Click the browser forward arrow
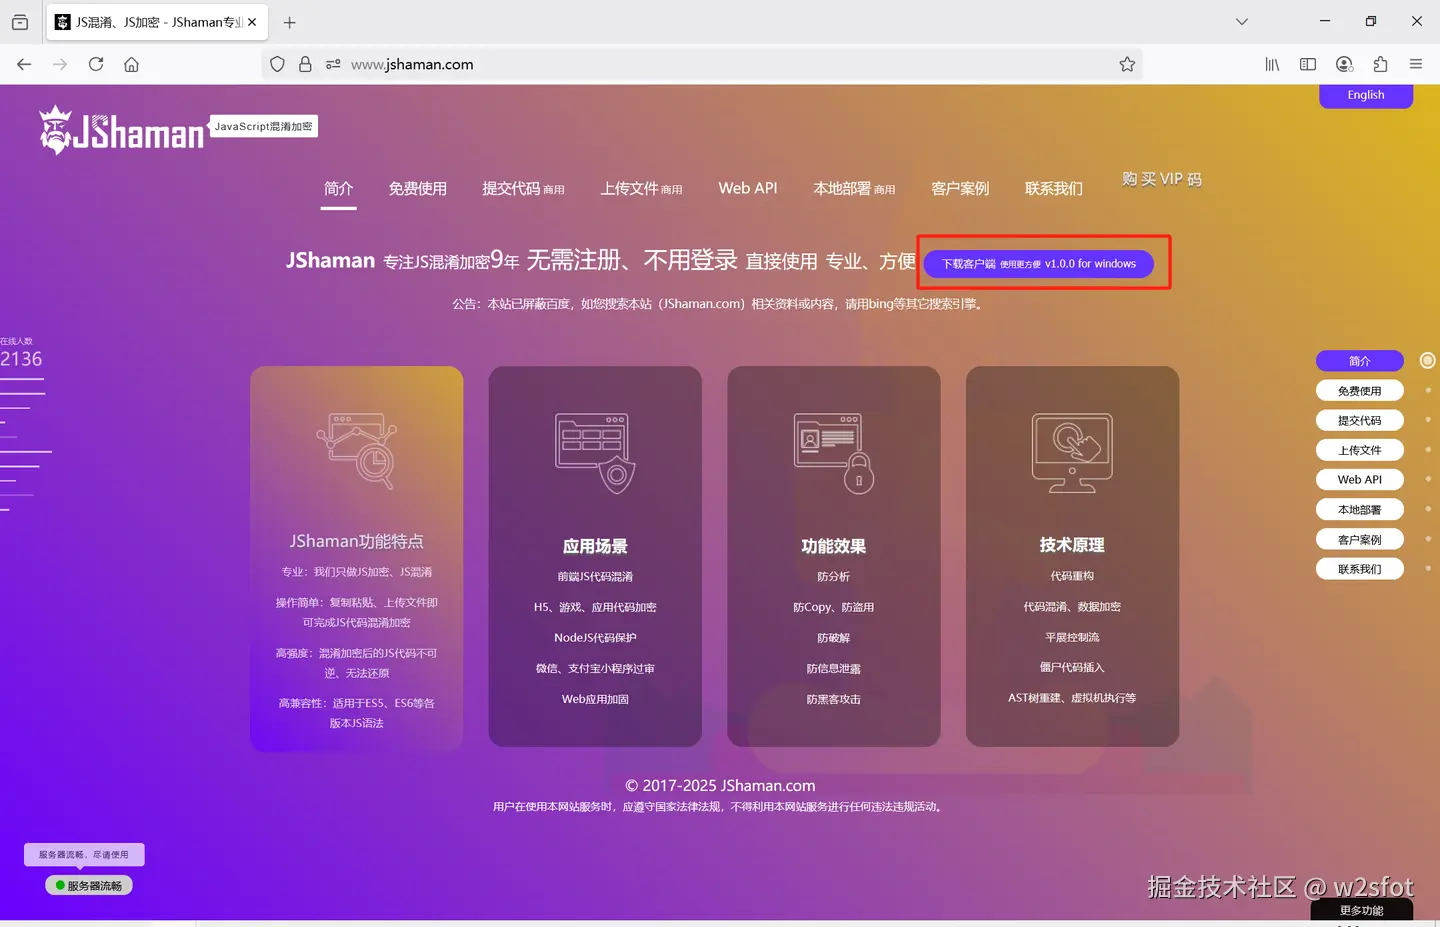The height and width of the screenshot is (927, 1440). 60,64
